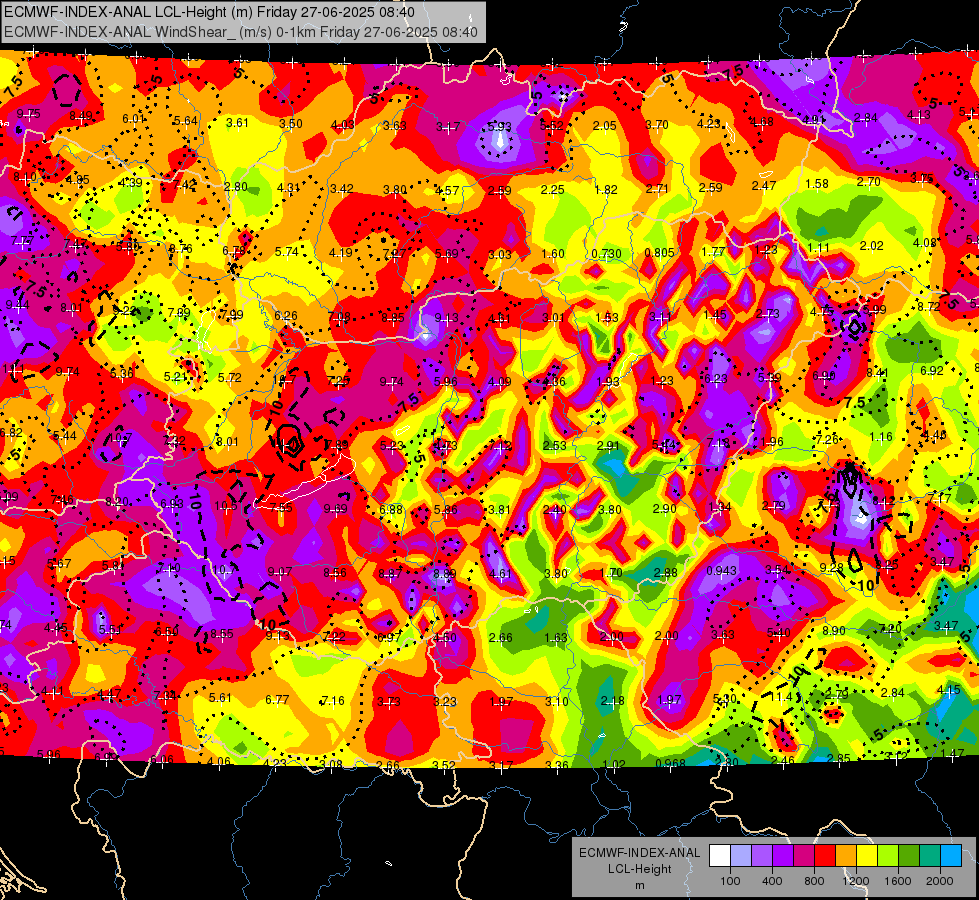Click the wind shear value 5.74
979x900 pixels.
[x=287, y=252]
